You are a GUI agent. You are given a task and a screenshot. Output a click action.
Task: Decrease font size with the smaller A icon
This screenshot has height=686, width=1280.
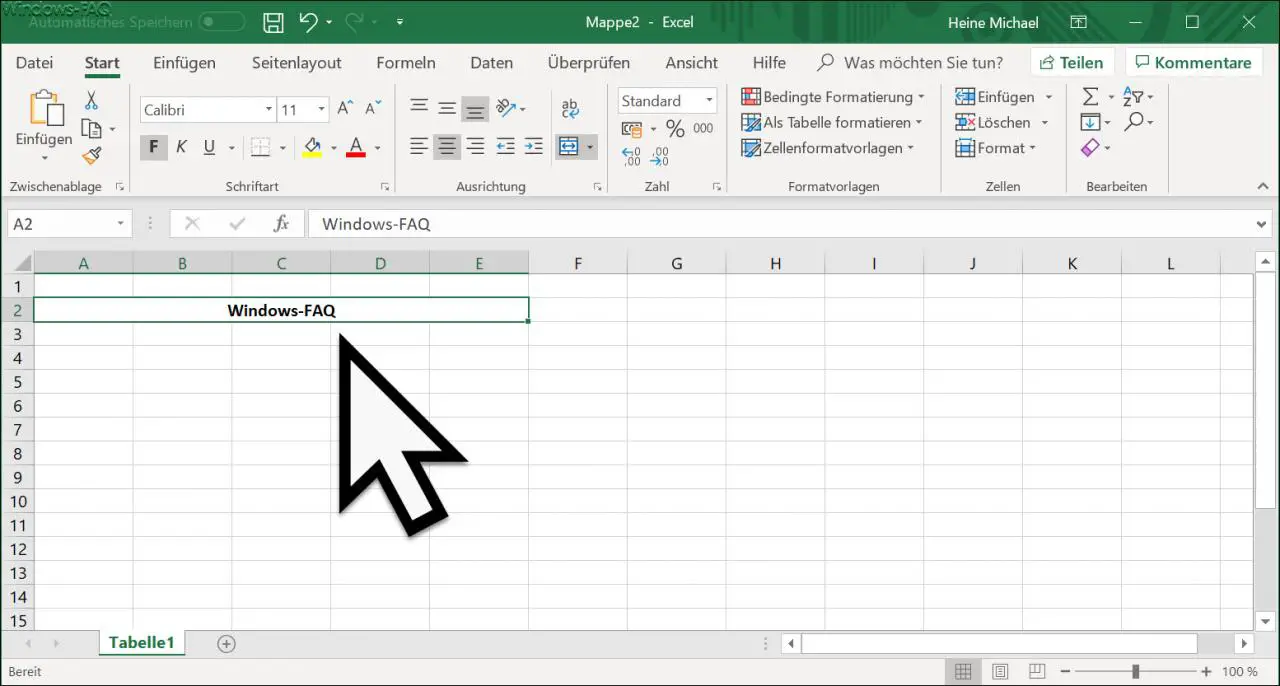click(x=373, y=109)
